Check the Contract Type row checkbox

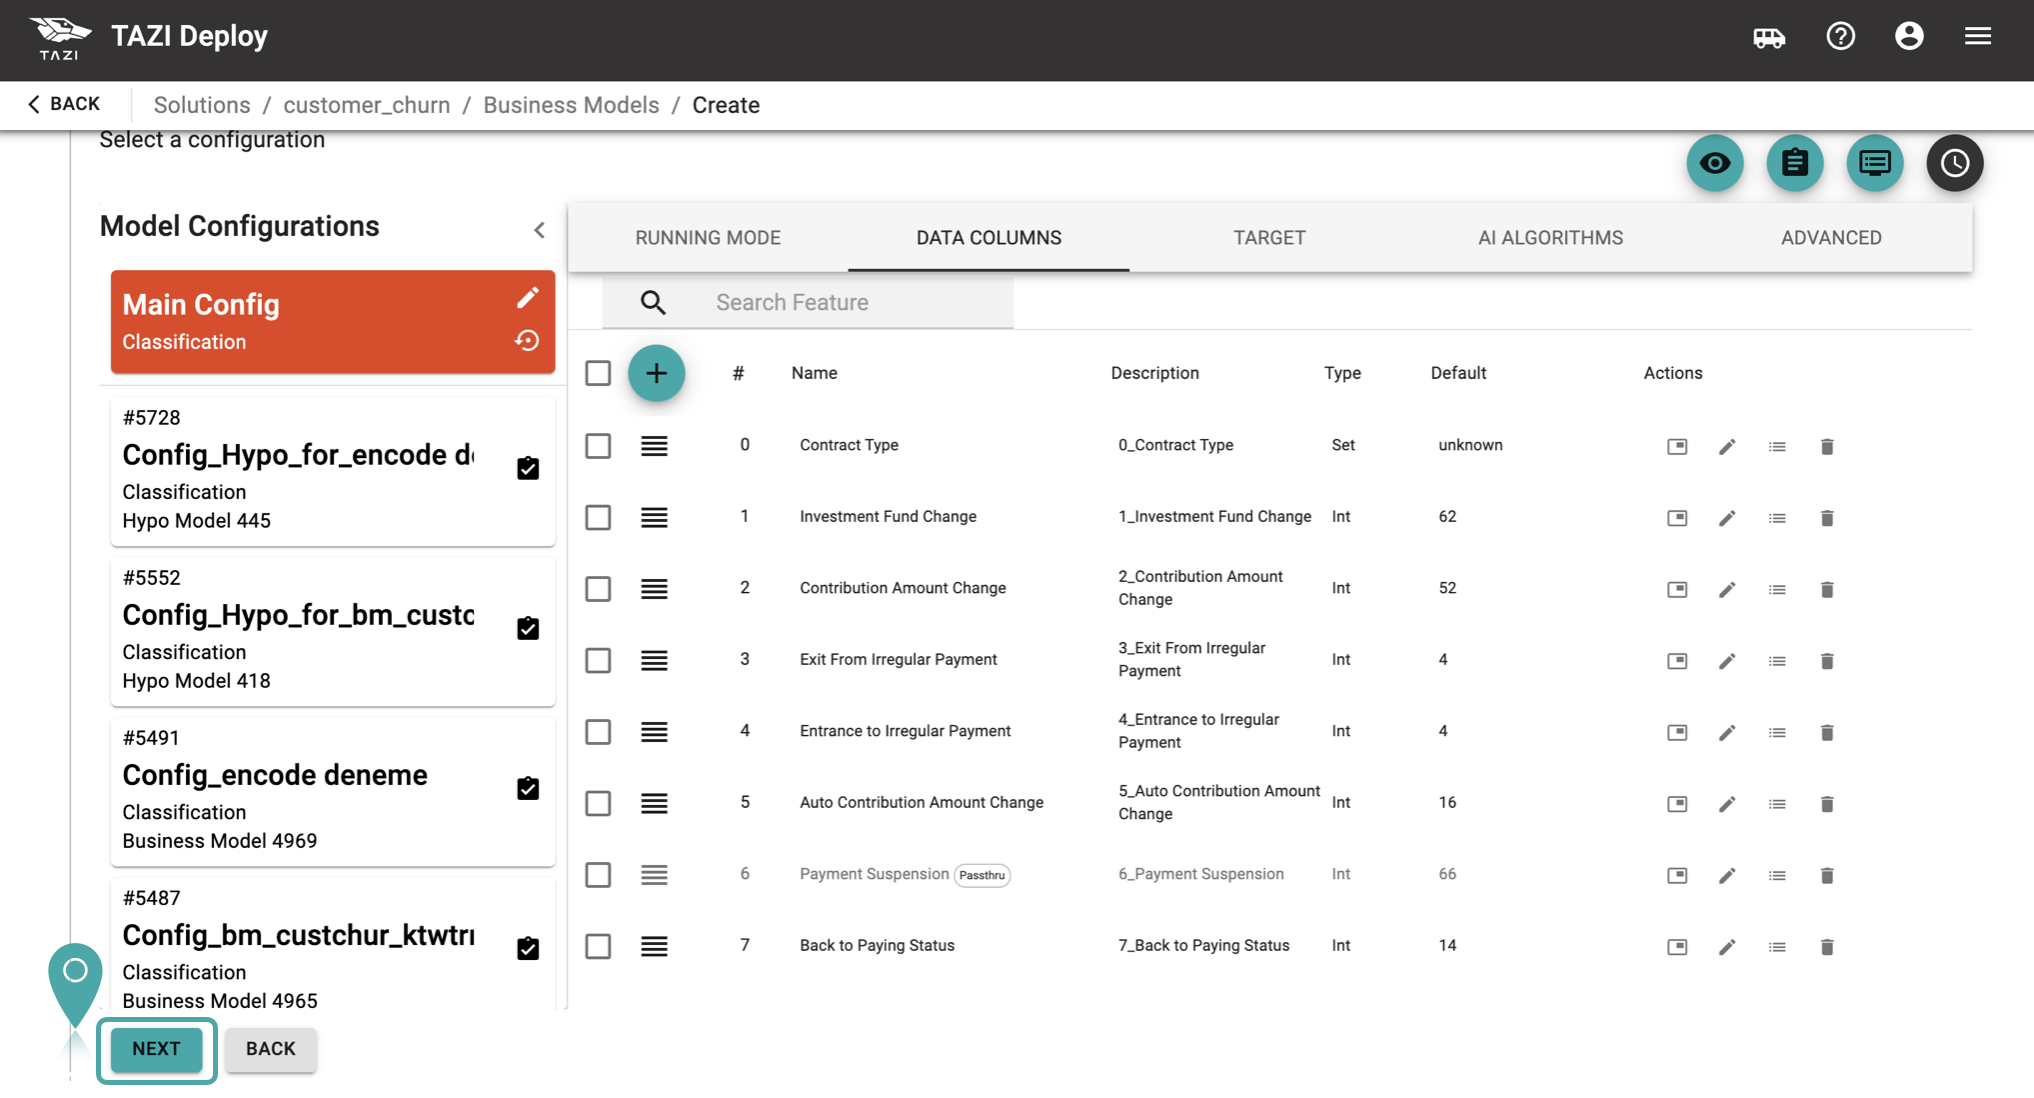pyautogui.click(x=598, y=446)
